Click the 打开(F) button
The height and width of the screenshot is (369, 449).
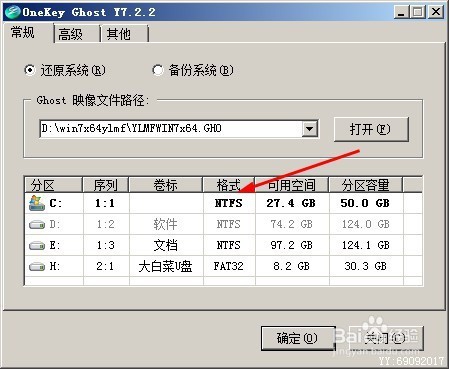[371, 129]
